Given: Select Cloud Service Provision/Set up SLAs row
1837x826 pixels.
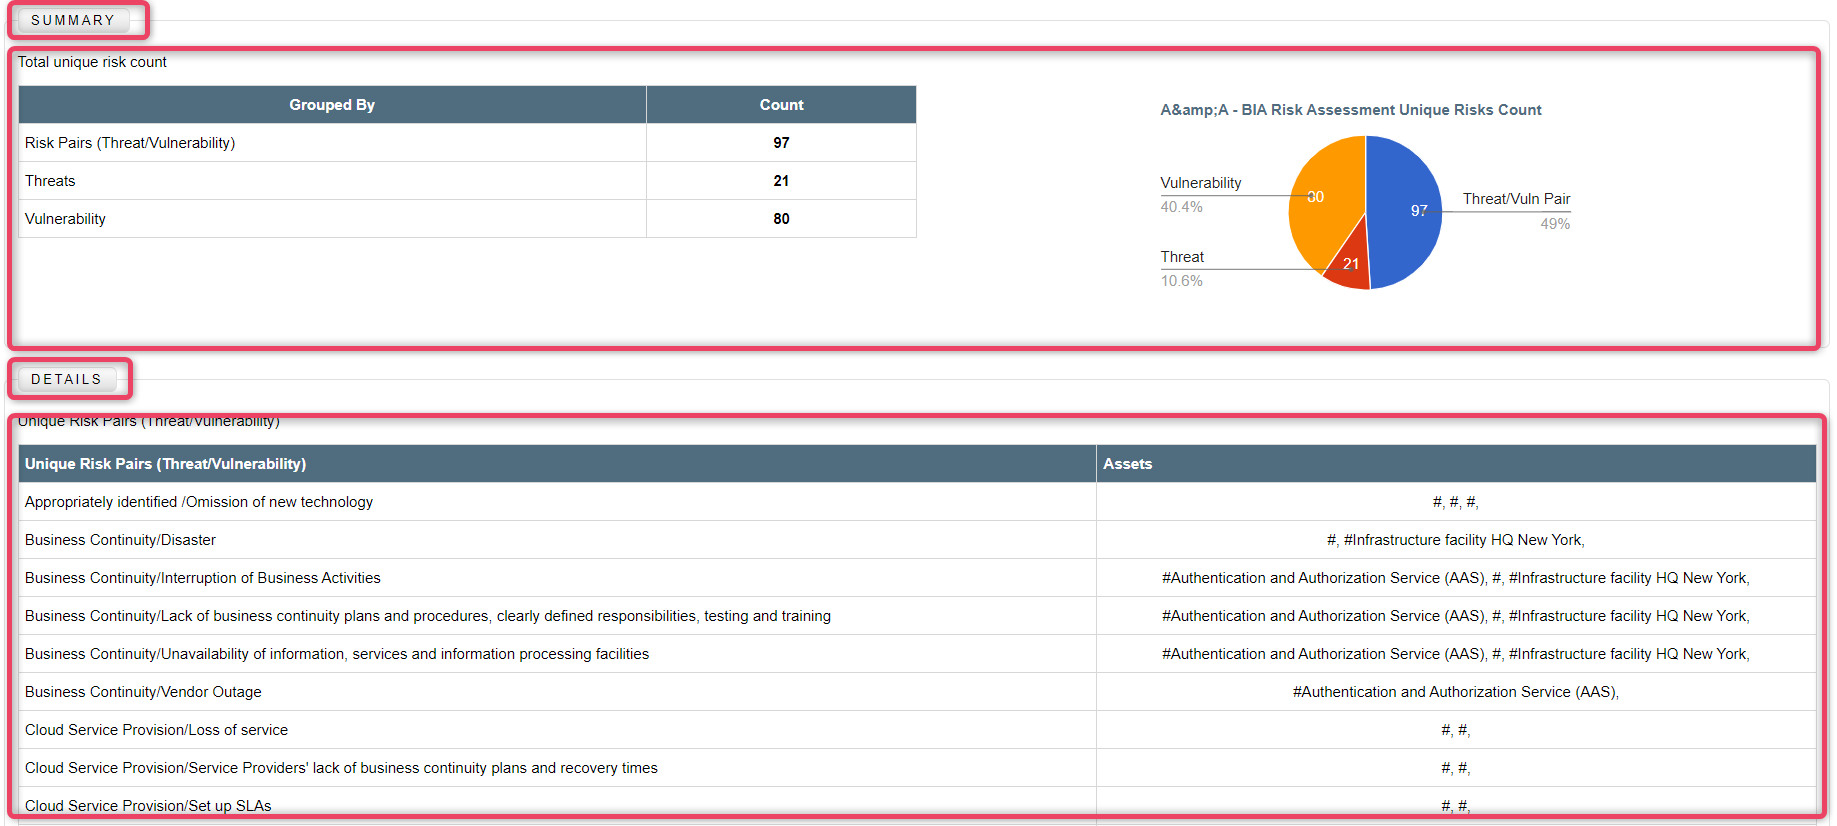Looking at the screenshot, I should (917, 805).
